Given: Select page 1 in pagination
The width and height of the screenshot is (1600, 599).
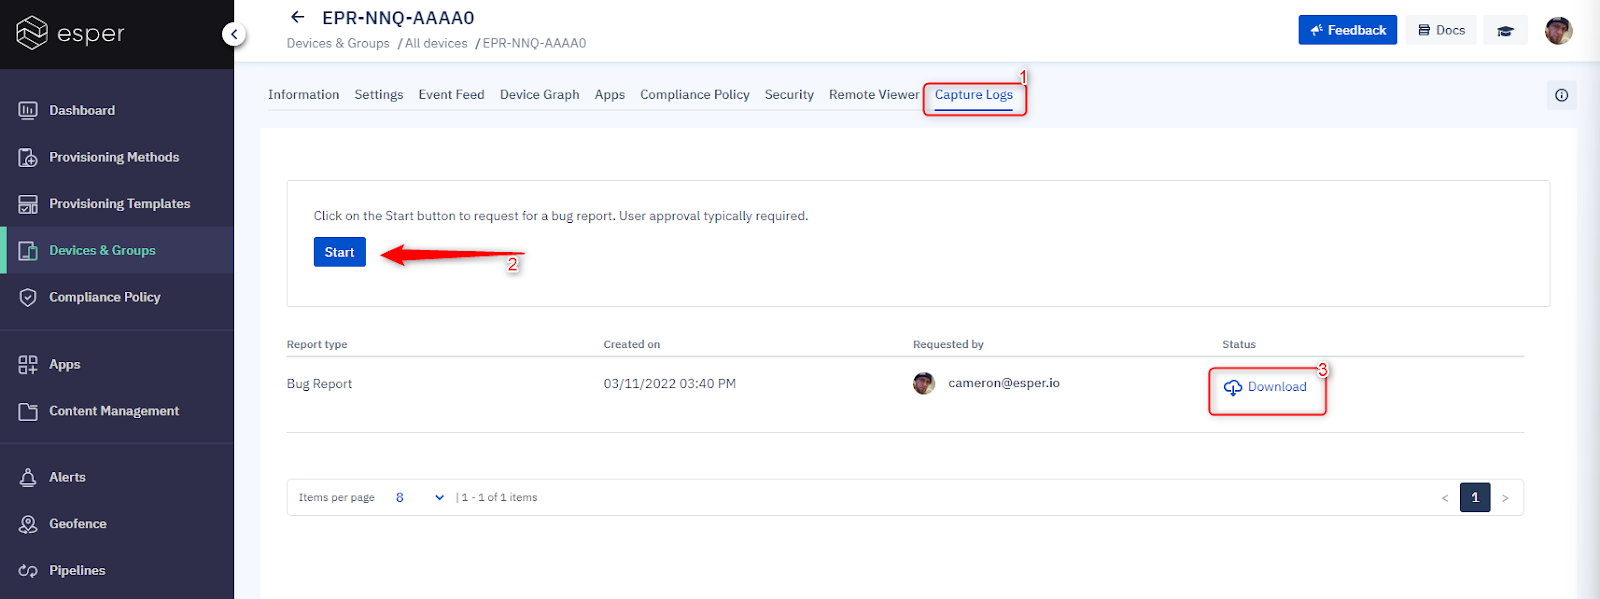Looking at the screenshot, I should [x=1475, y=497].
